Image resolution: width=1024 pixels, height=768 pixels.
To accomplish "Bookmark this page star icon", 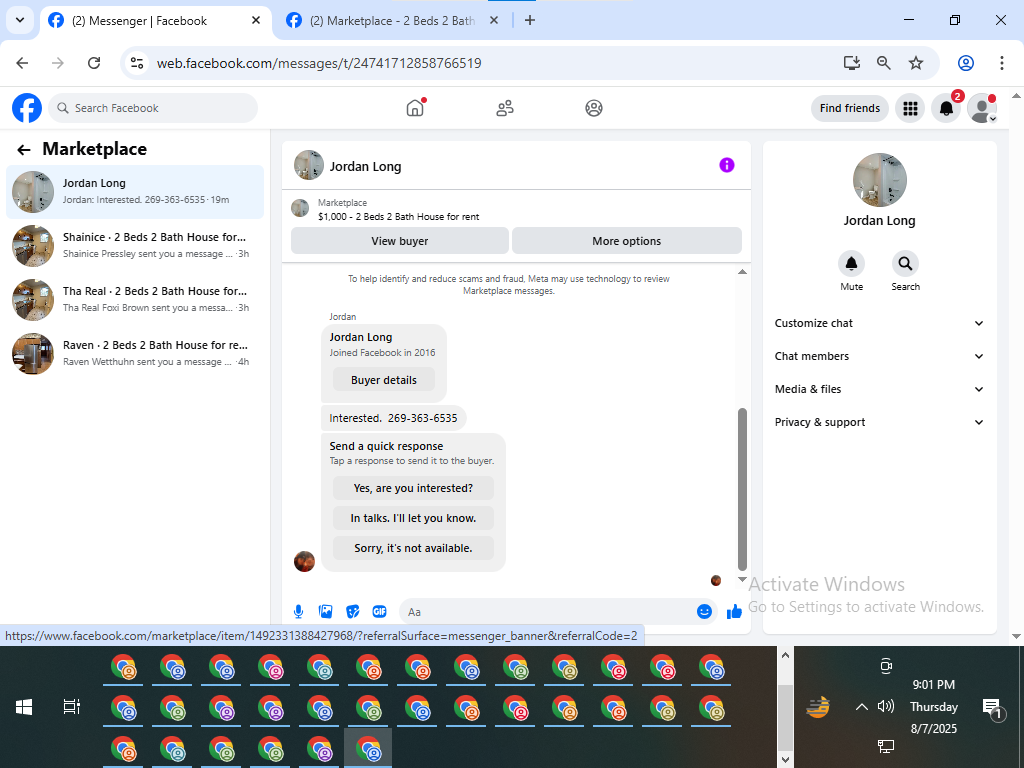I will tap(916, 63).
